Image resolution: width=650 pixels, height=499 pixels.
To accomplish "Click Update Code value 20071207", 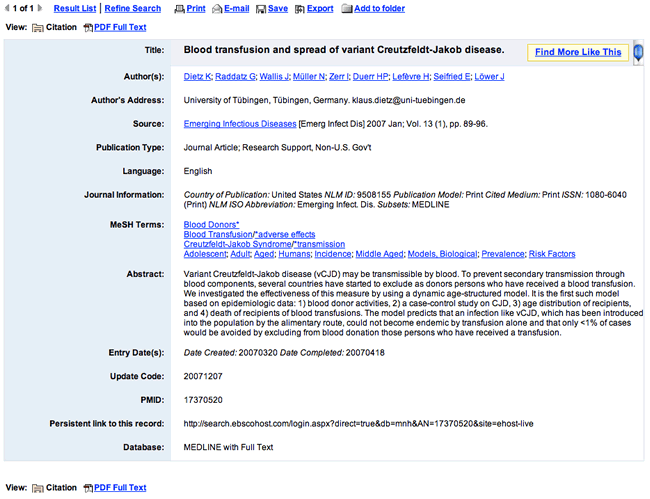I will [203, 376].
